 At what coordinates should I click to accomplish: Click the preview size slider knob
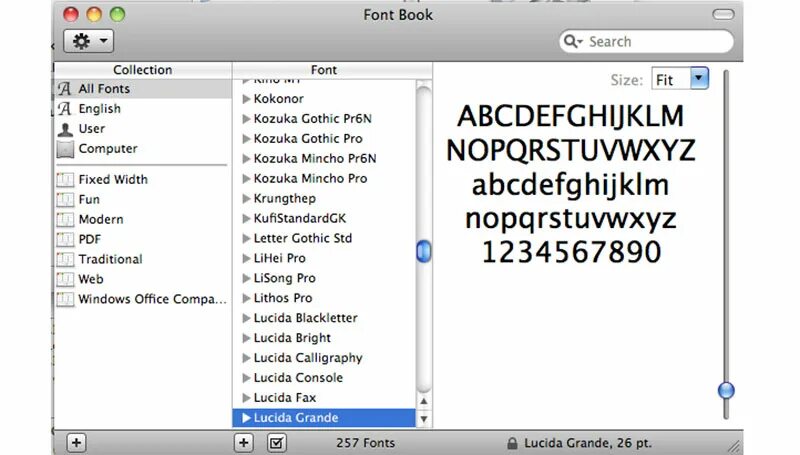click(726, 391)
